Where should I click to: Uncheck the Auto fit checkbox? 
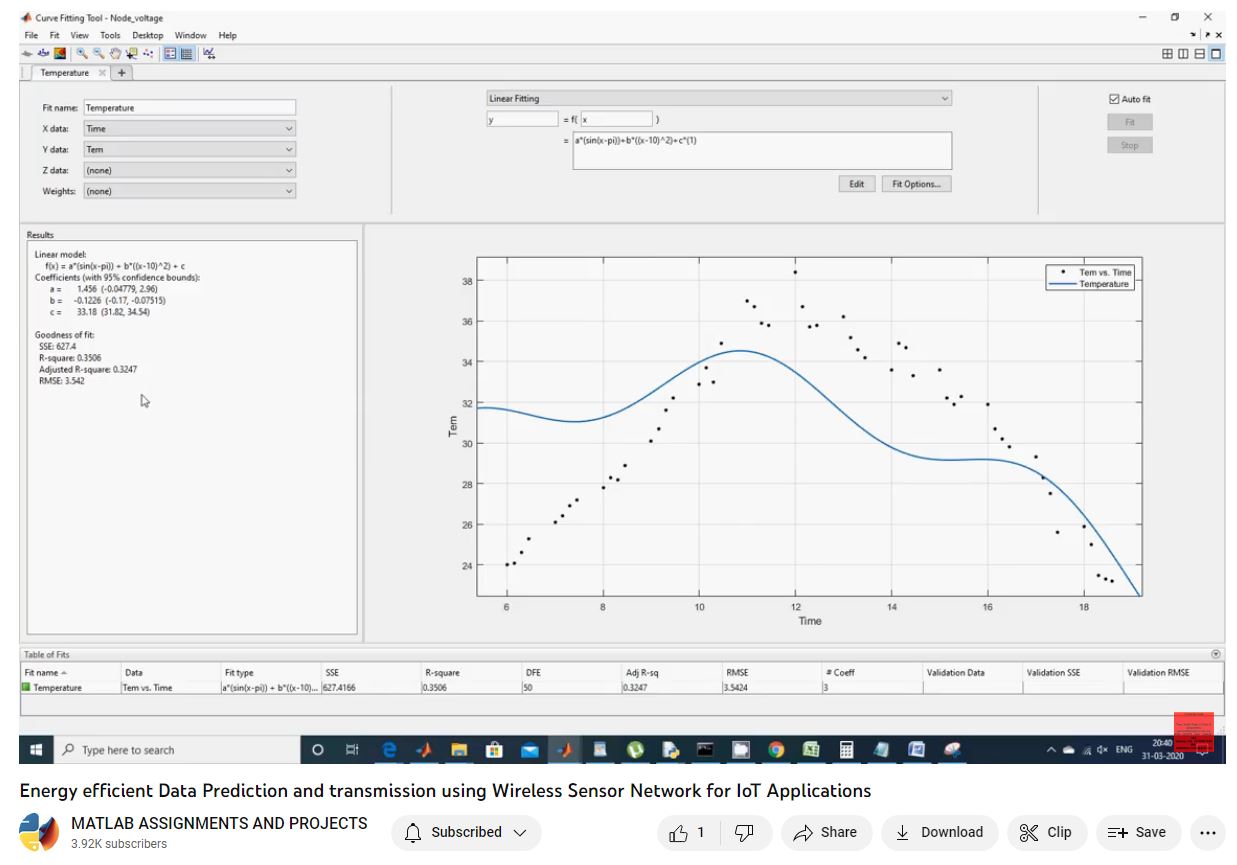point(1114,99)
